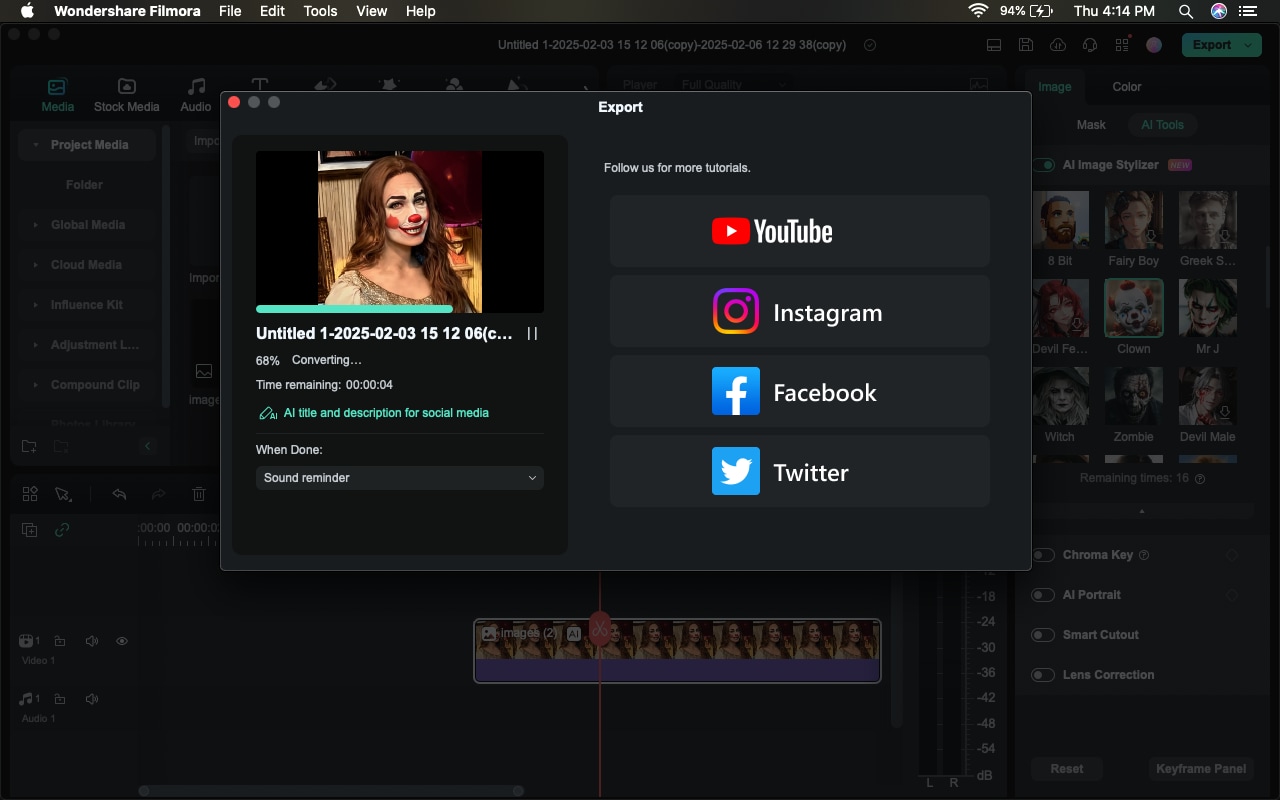
Task: Select the Mask sub-tab
Action: click(x=1091, y=125)
